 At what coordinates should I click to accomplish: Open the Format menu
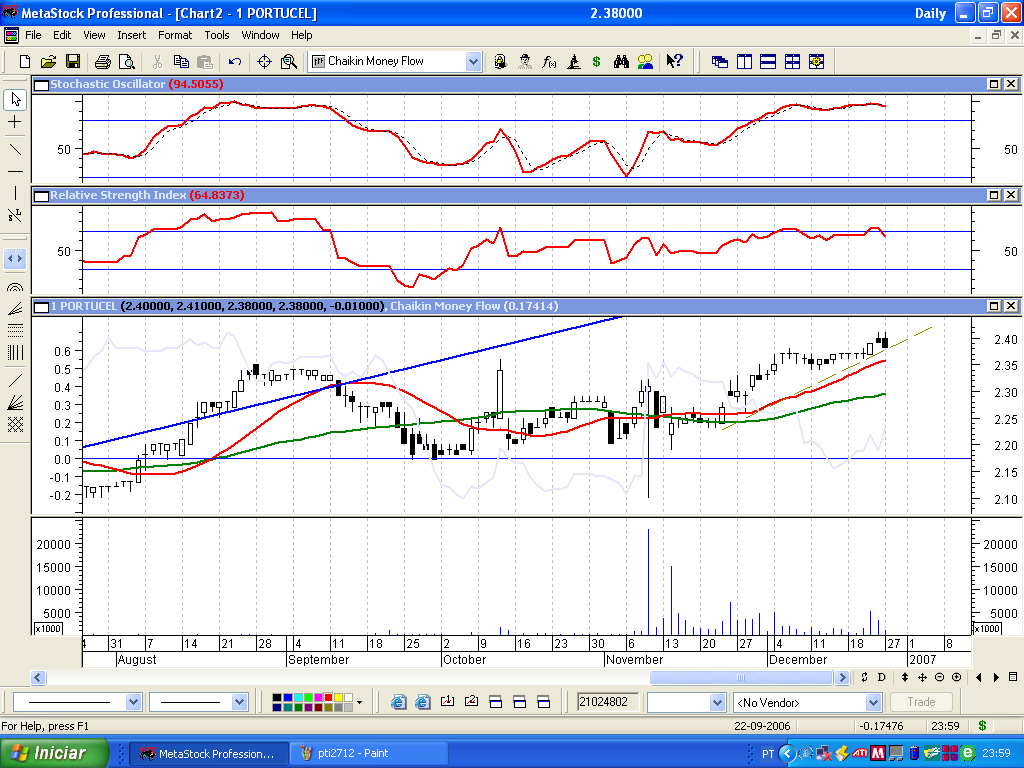point(175,35)
